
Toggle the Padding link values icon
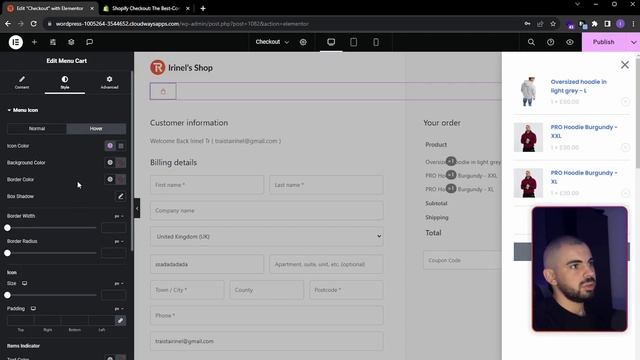tap(120, 320)
